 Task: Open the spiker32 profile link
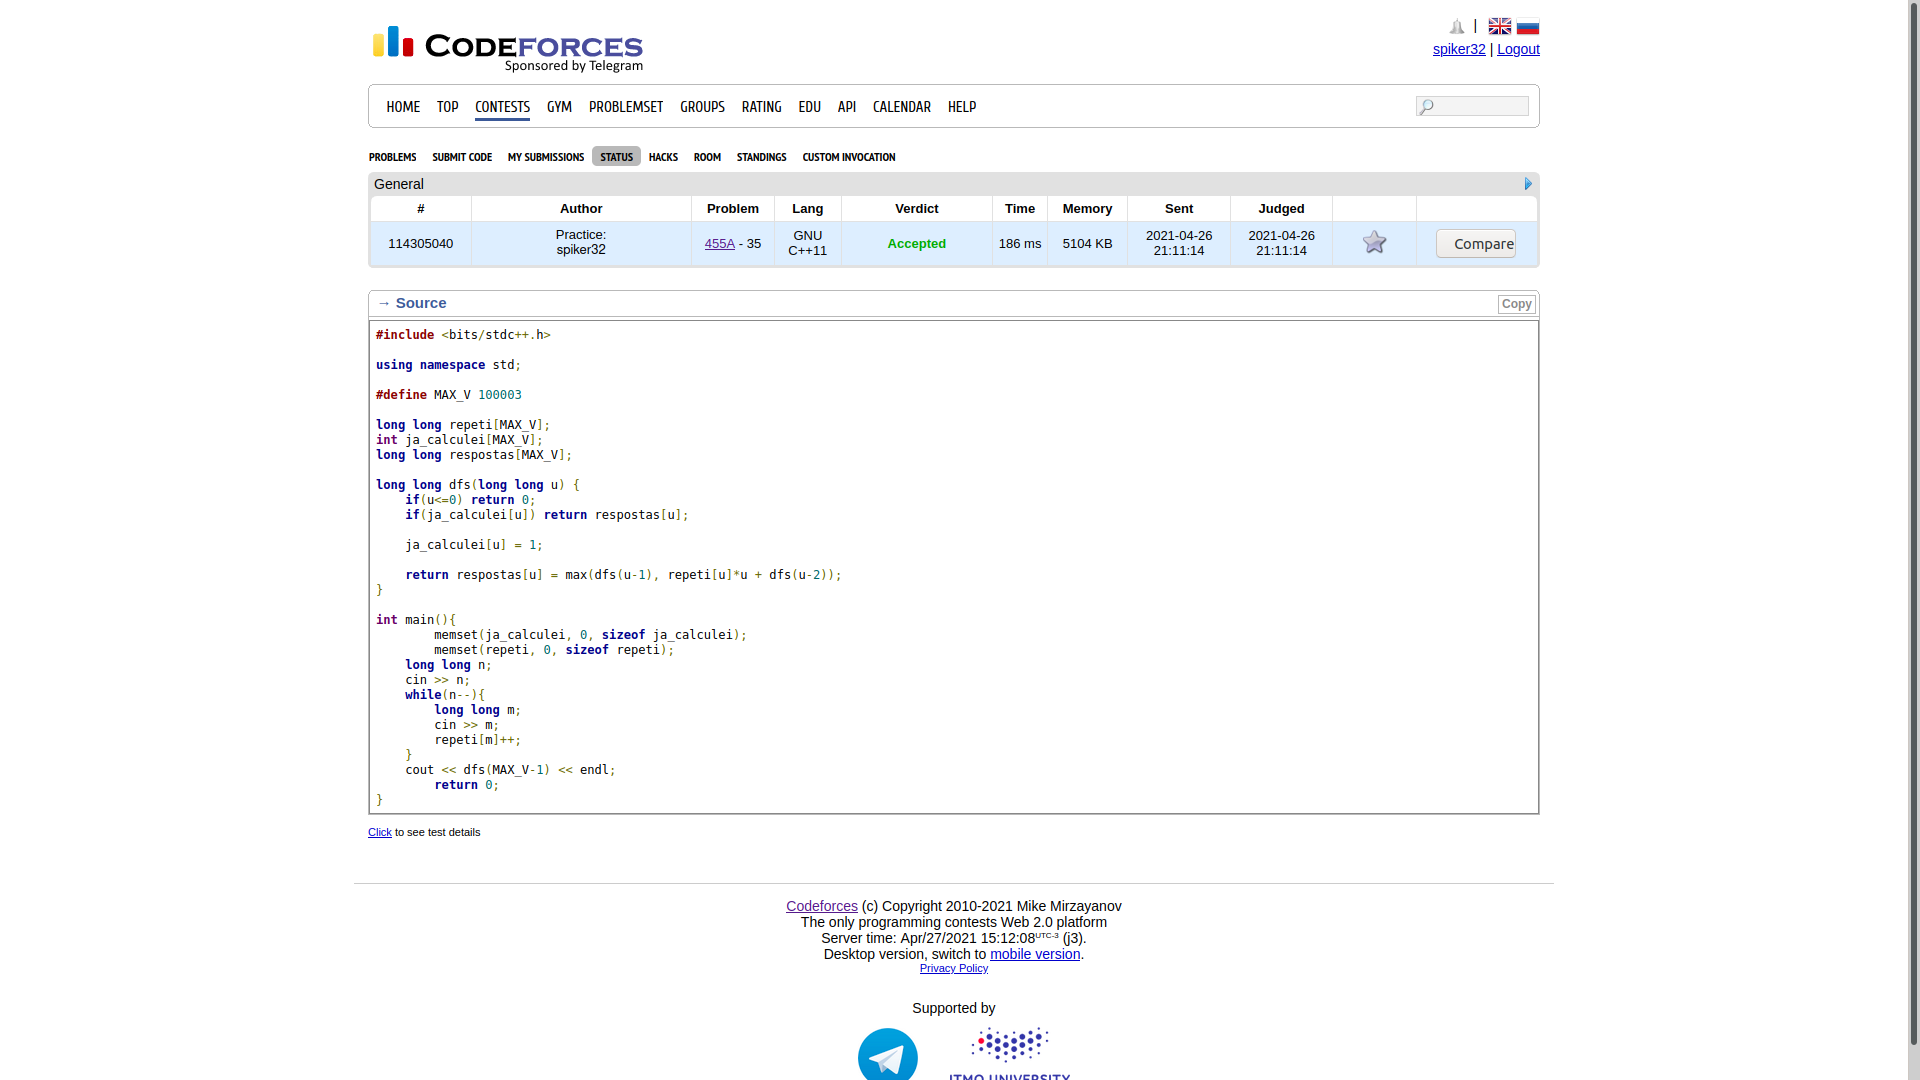[x=1459, y=49]
